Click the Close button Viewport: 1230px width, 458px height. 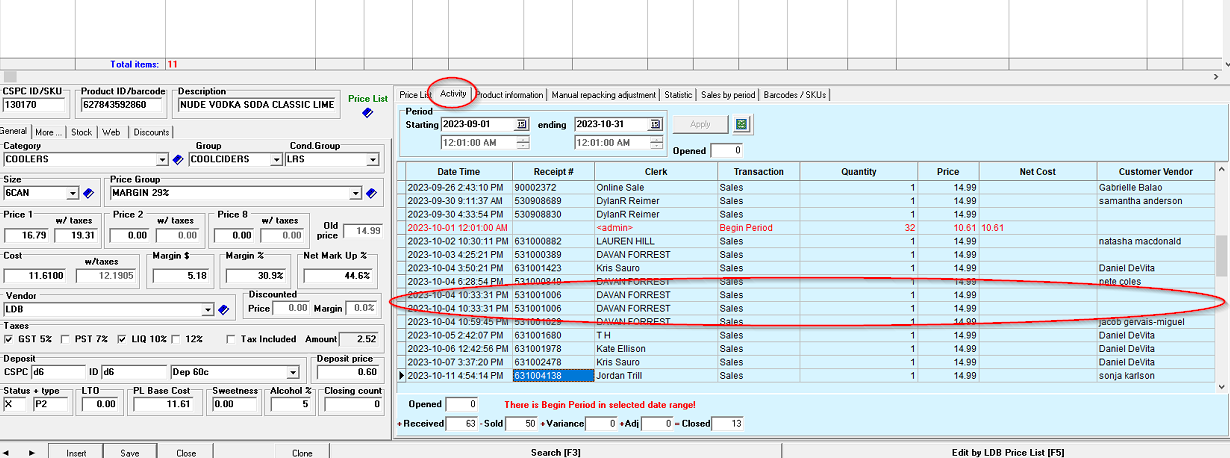pos(186,452)
